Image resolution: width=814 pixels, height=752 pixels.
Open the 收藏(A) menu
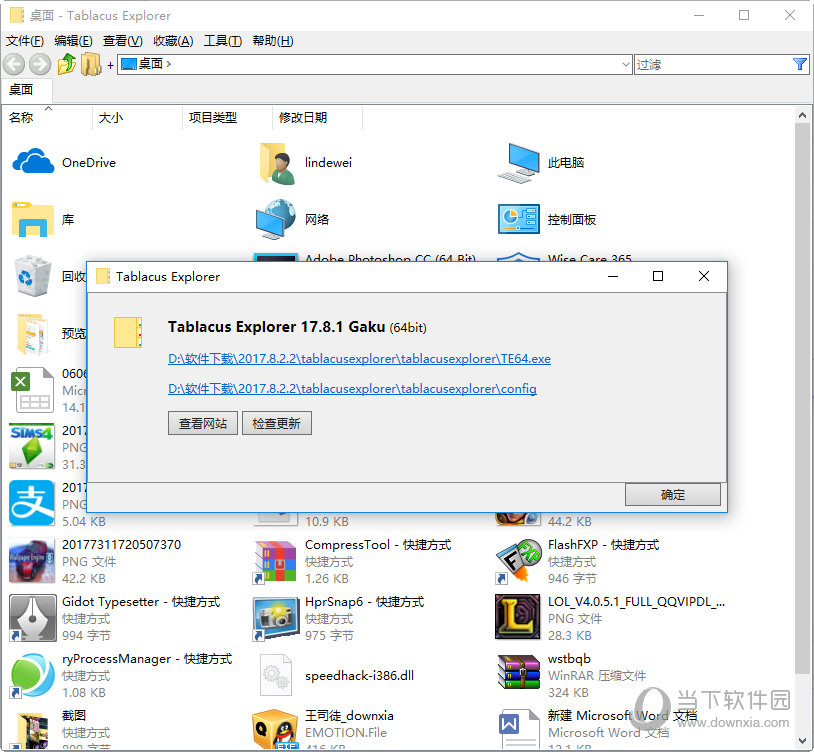point(173,41)
